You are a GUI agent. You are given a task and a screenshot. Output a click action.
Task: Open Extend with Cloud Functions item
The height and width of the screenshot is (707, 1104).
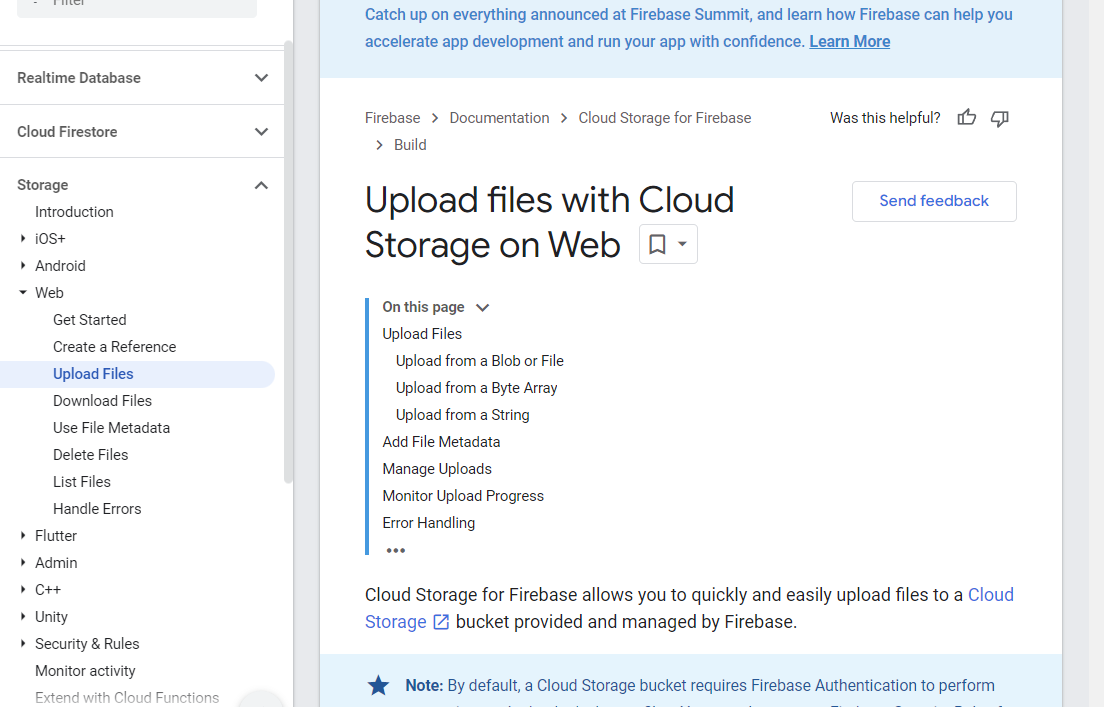[127, 697]
